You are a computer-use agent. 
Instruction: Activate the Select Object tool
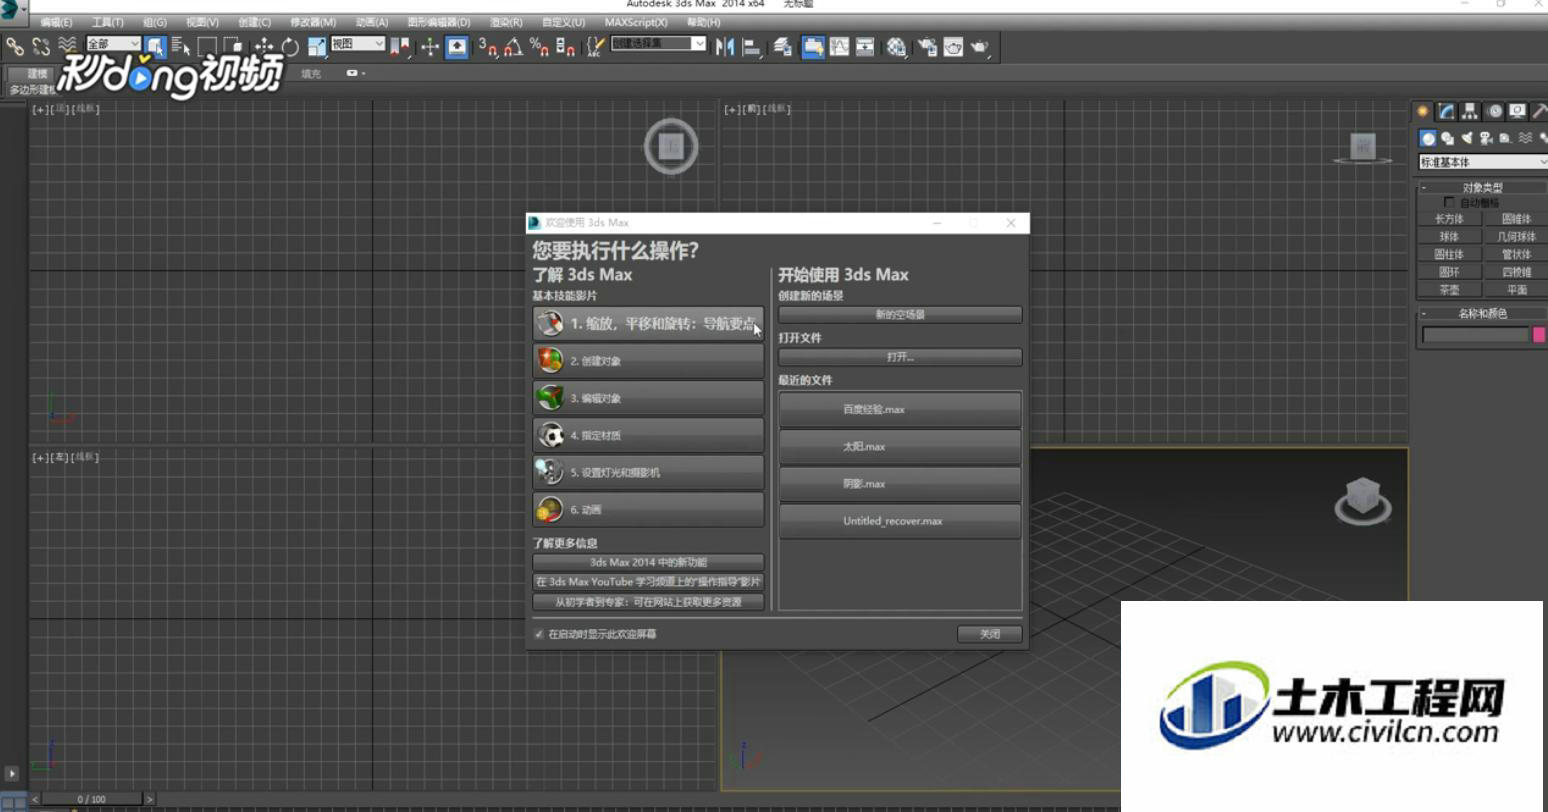[155, 46]
